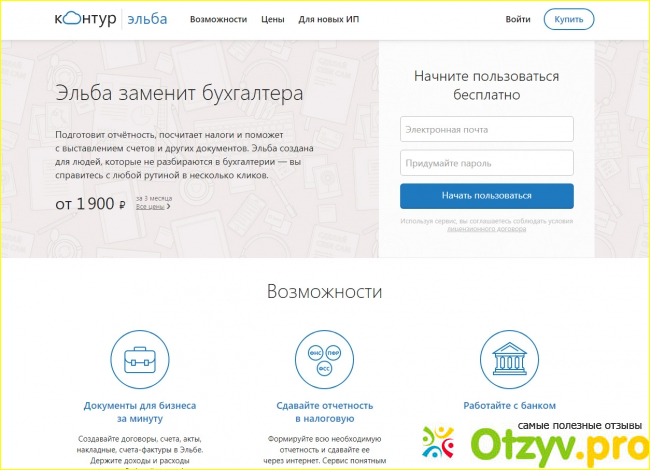Open Сдавайте отчетность в налоговую heading
The width and height of the screenshot is (650, 470).
click(324, 413)
